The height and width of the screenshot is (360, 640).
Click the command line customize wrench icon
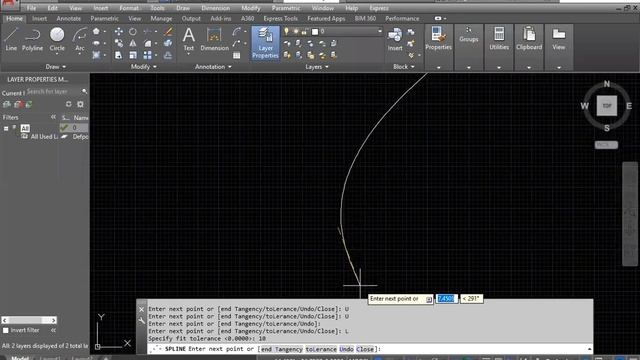click(x=142, y=321)
